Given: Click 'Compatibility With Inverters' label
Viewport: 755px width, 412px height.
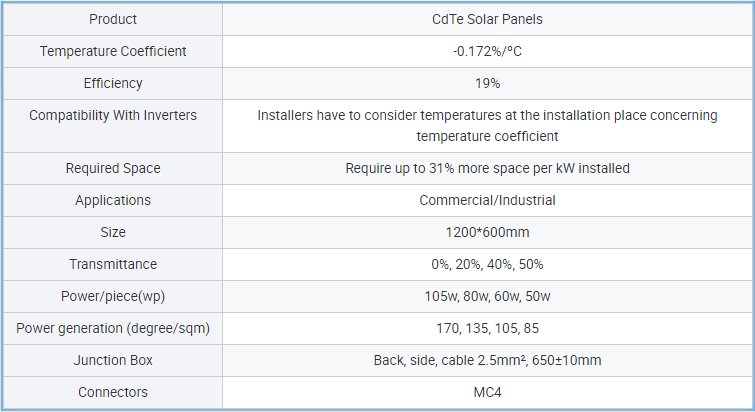Looking at the screenshot, I should 113,115.
